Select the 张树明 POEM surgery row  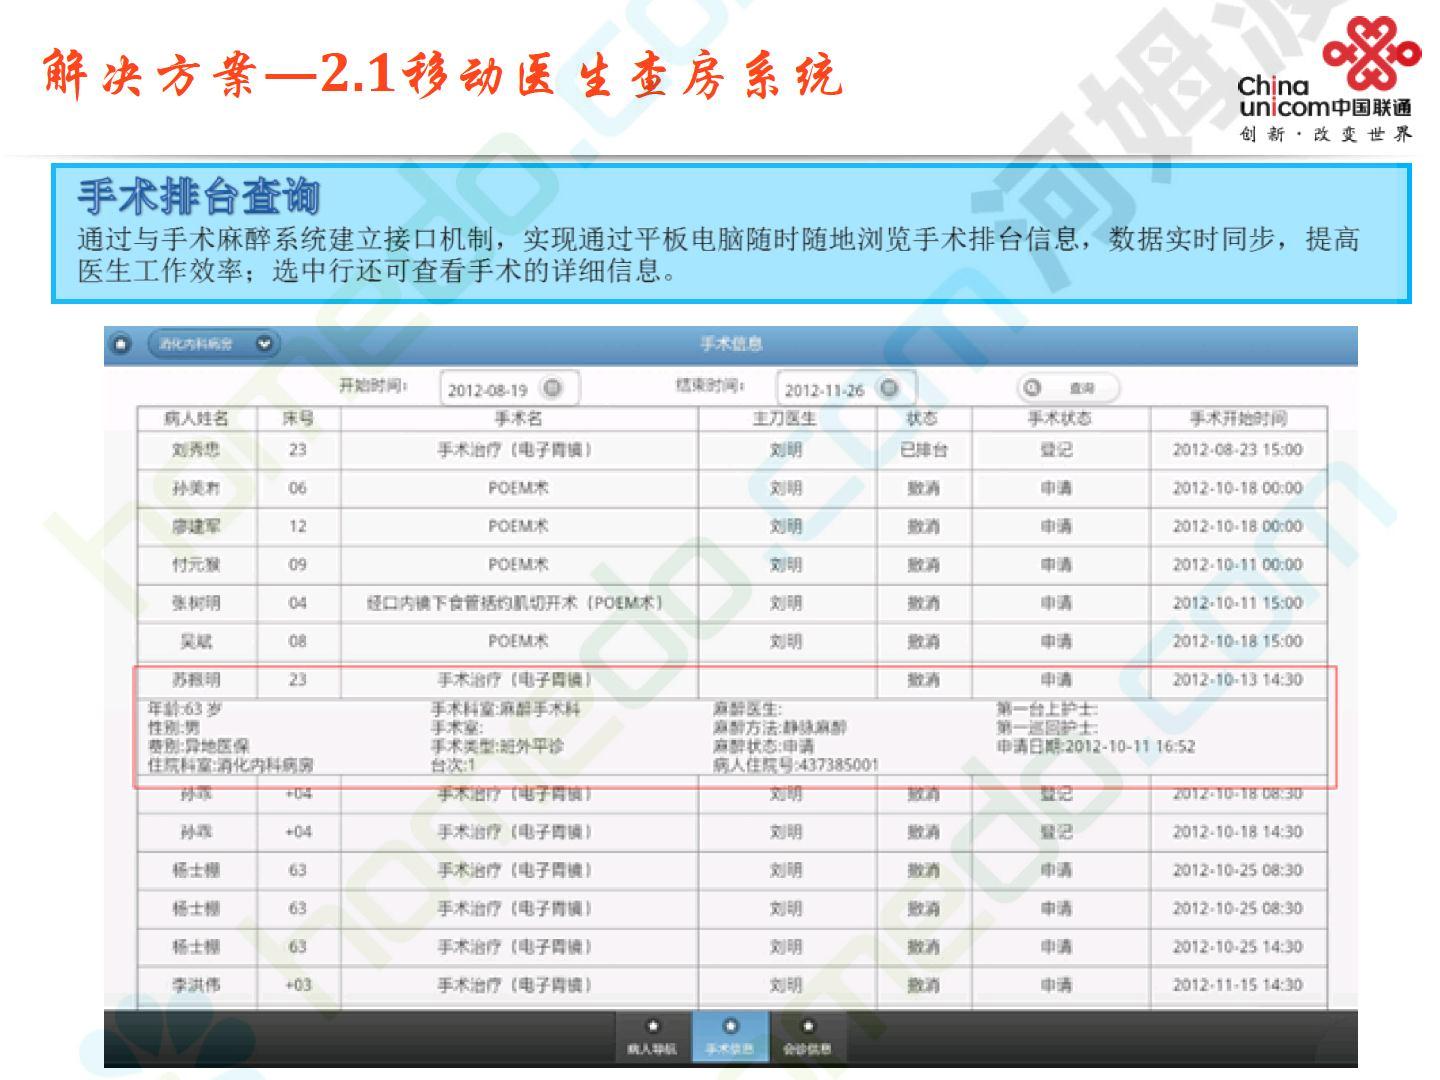click(515, 603)
